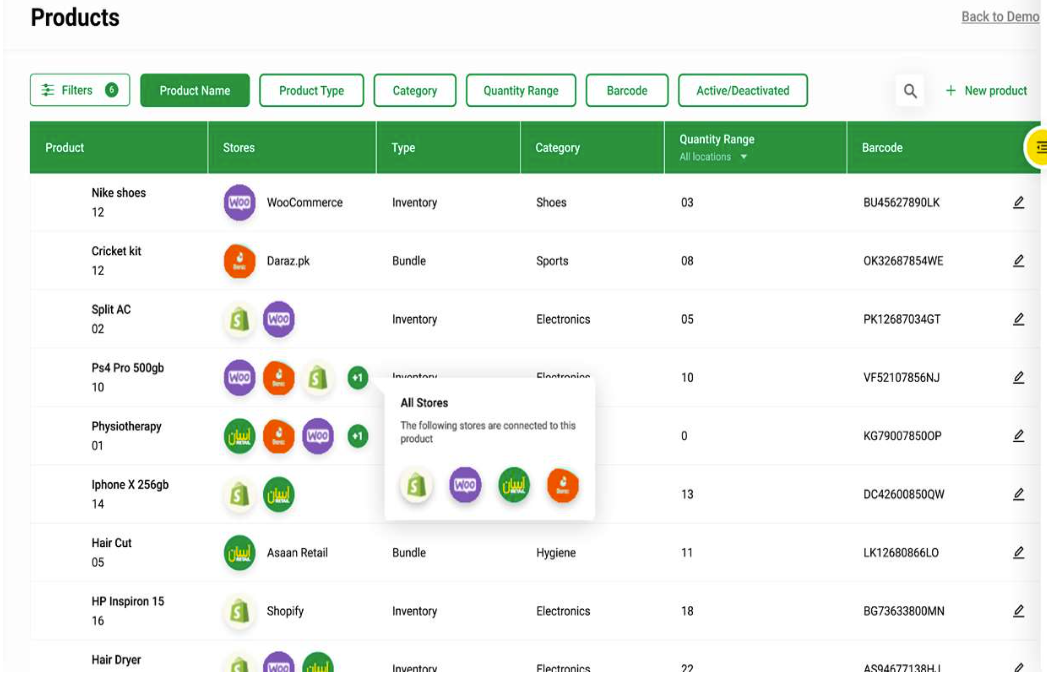Edit HP Inspiron 15 using its pencil icon

1019,611
